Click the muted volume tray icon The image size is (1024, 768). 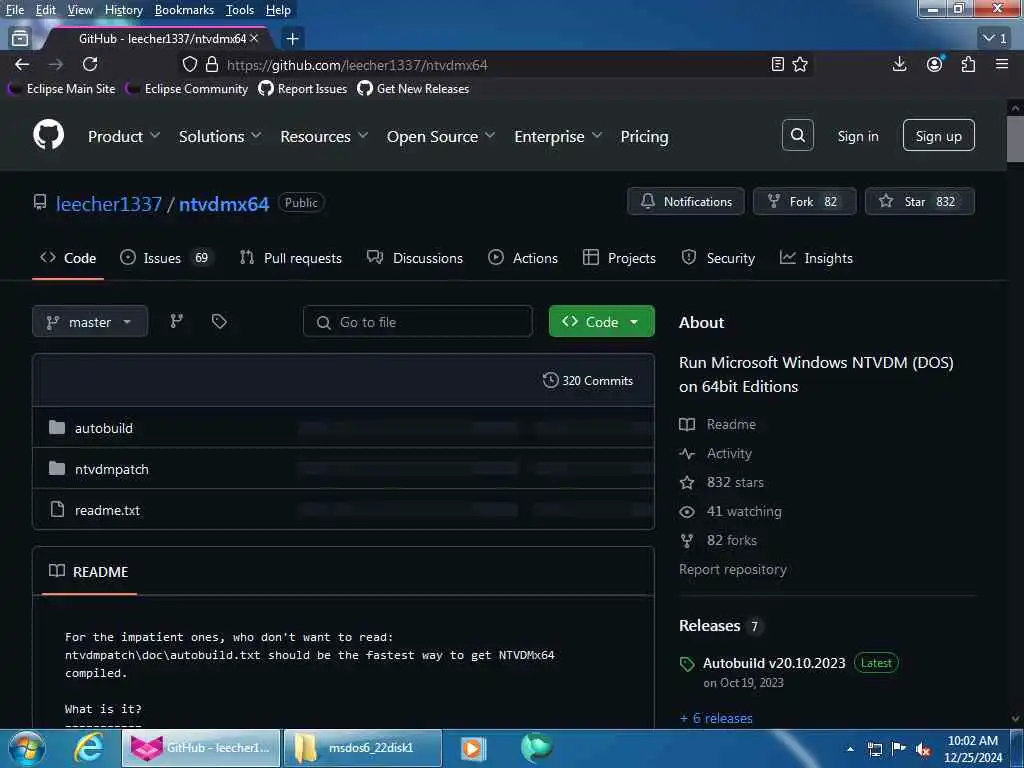(923, 749)
